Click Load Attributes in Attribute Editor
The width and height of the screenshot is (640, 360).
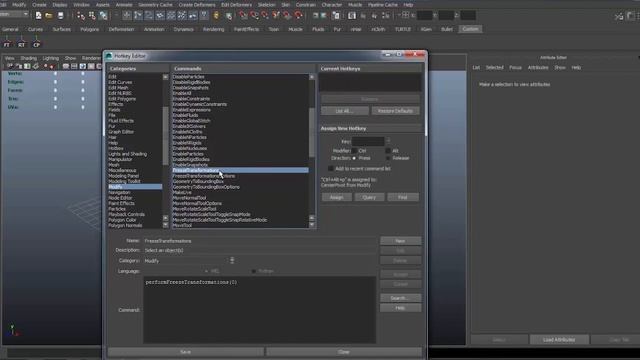(x=559, y=340)
